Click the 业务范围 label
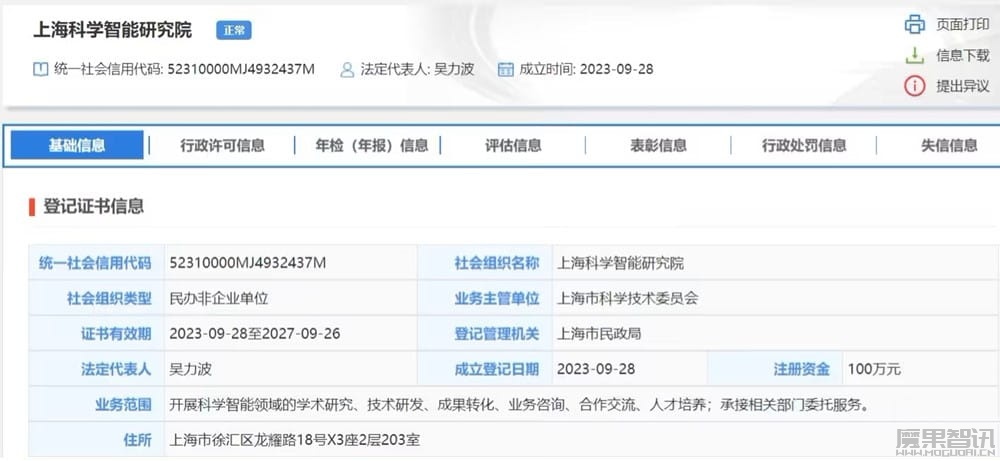The width and height of the screenshot is (1000, 461). (x=123, y=404)
